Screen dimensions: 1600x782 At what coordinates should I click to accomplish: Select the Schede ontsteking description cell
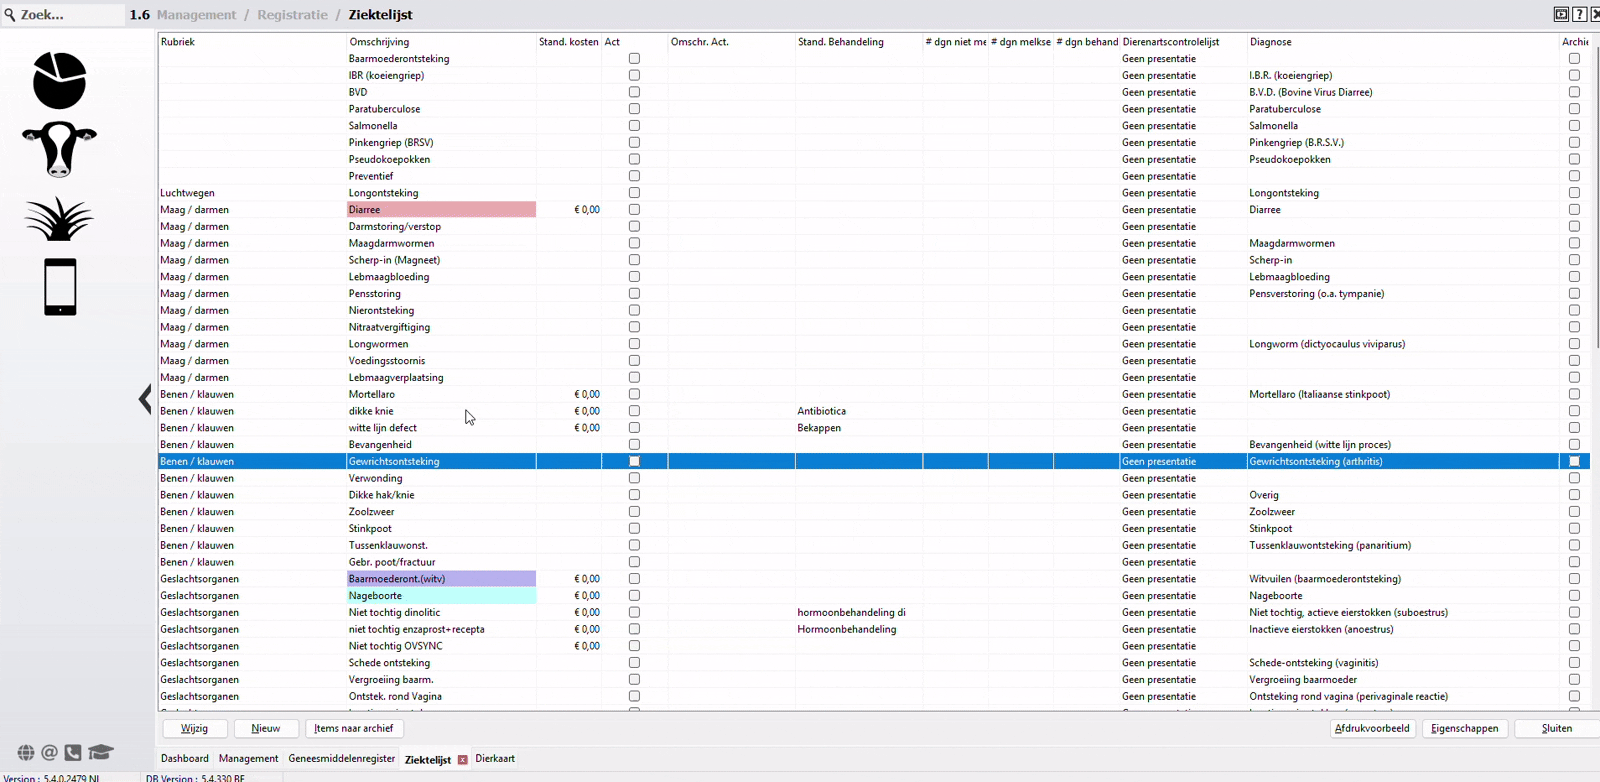(x=441, y=663)
